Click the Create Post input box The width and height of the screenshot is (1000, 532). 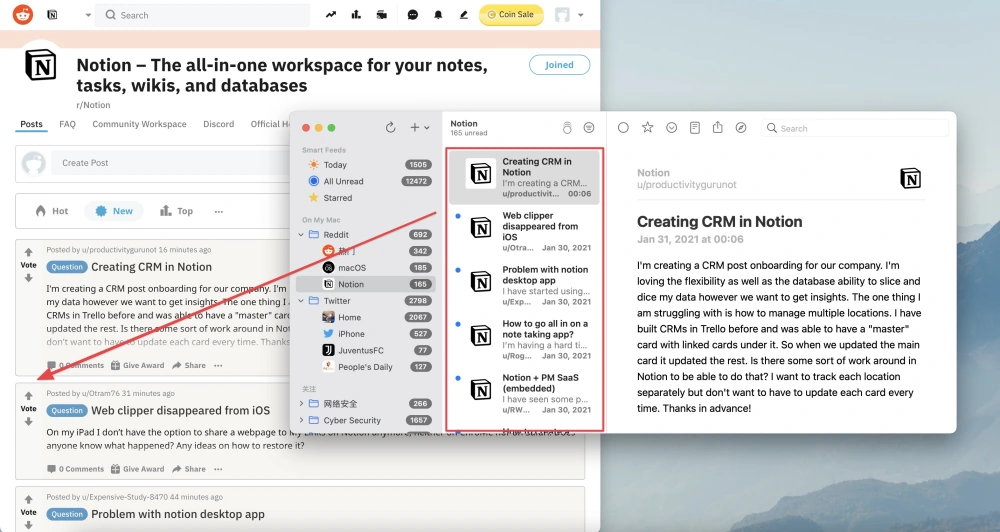click(x=171, y=163)
